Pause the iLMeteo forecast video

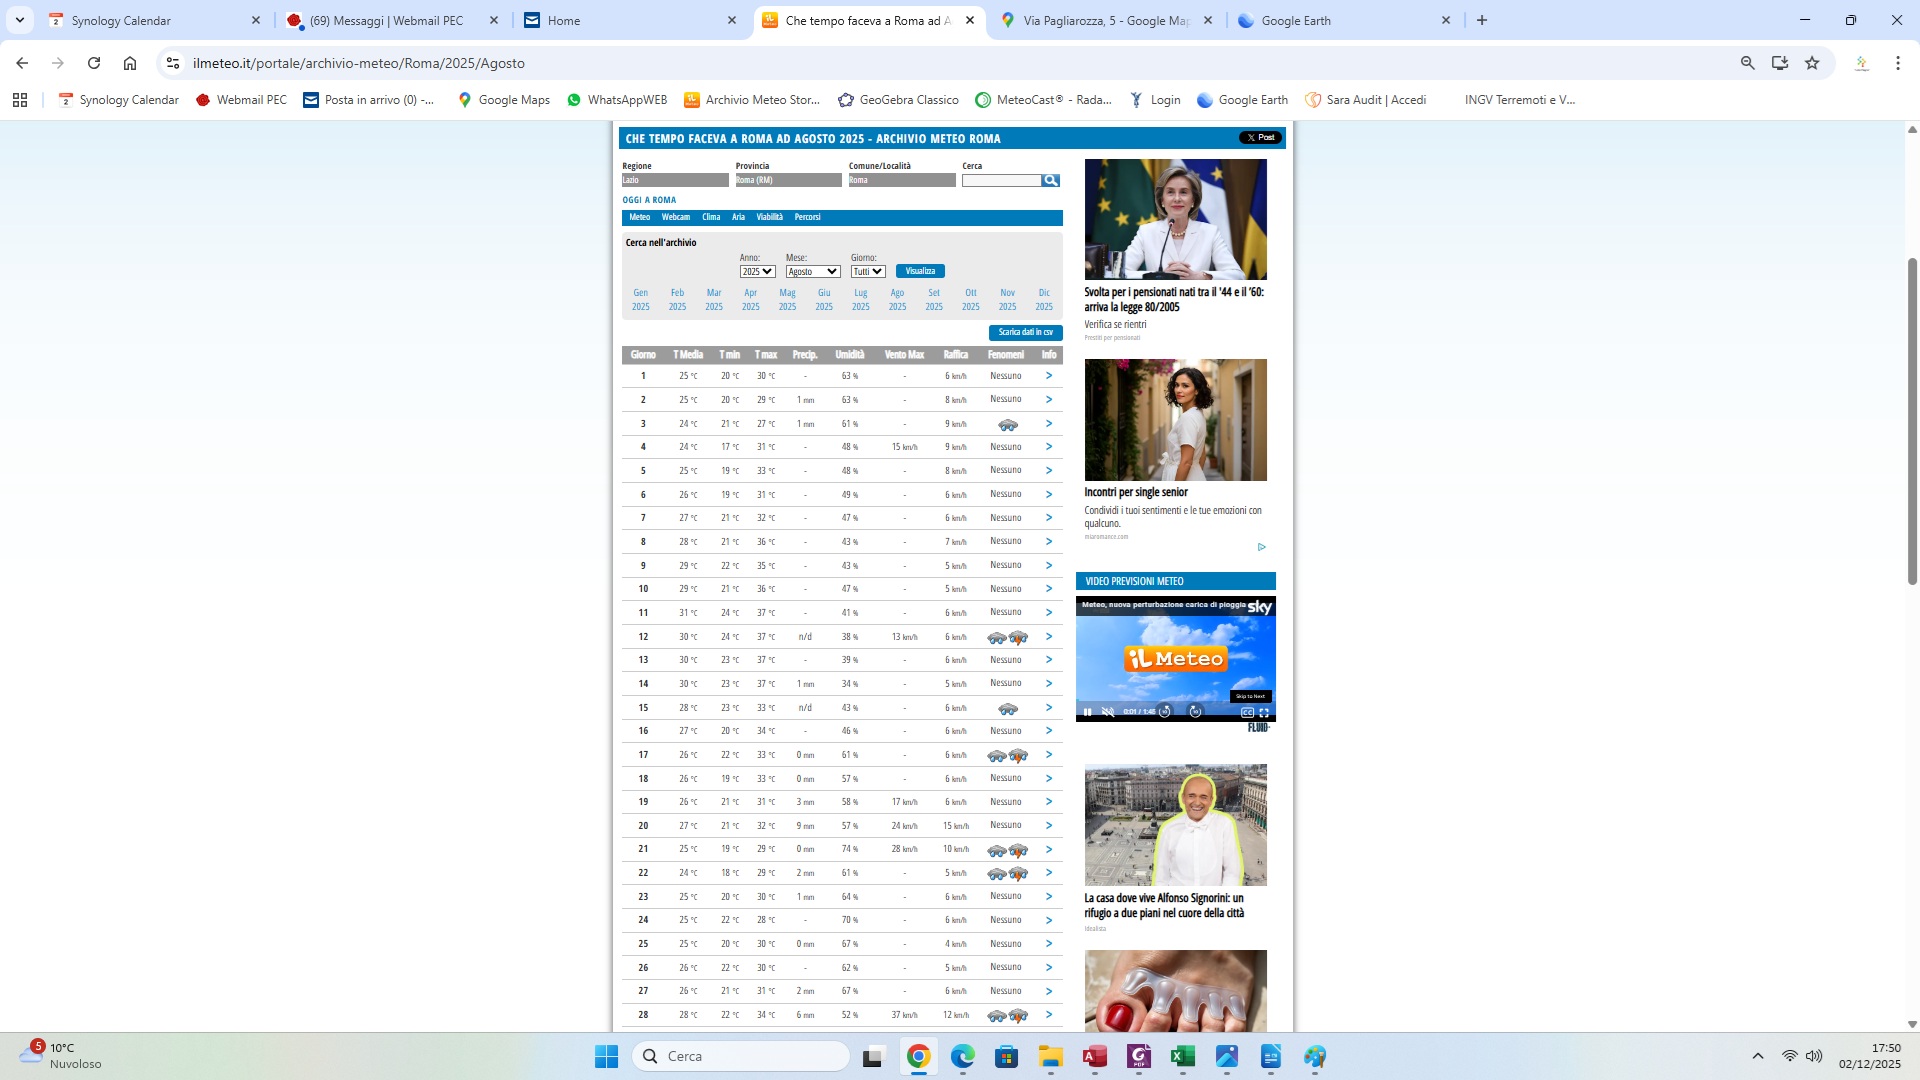(x=1088, y=712)
